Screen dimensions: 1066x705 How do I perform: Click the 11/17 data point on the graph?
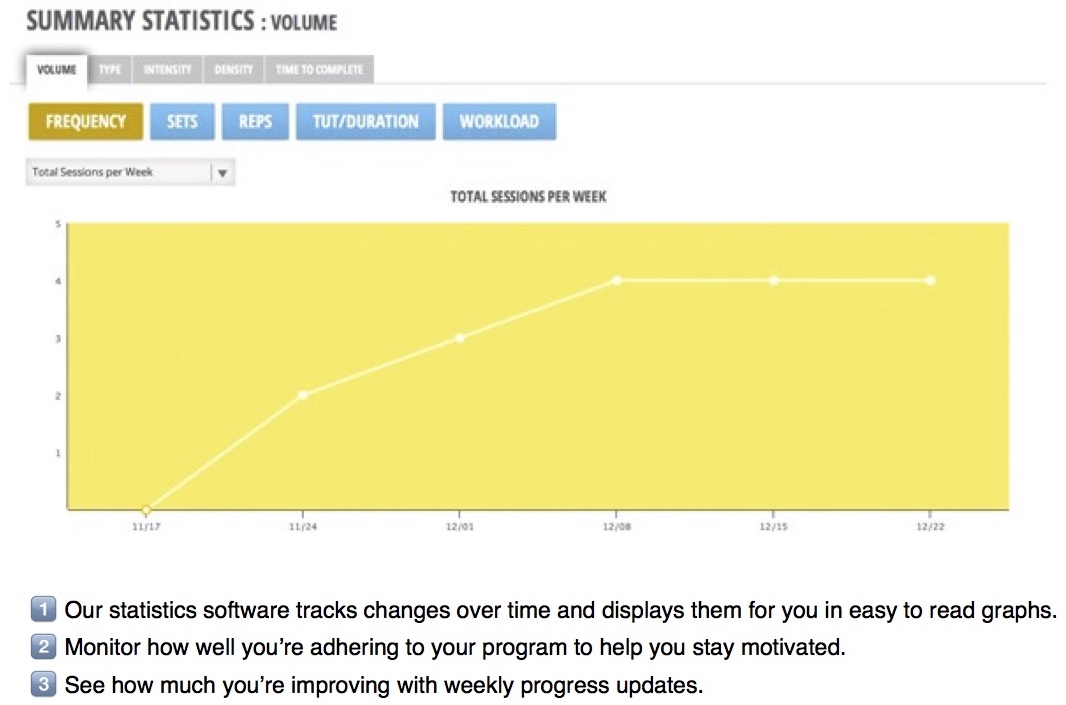[146, 509]
